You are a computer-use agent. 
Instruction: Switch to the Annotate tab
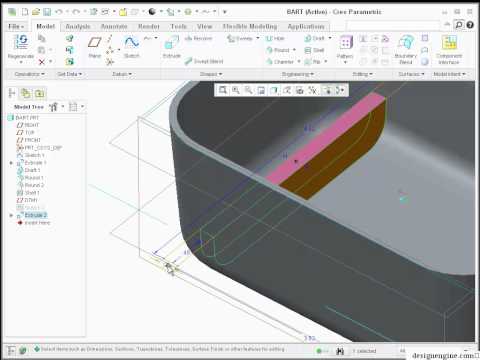[x=114, y=26]
